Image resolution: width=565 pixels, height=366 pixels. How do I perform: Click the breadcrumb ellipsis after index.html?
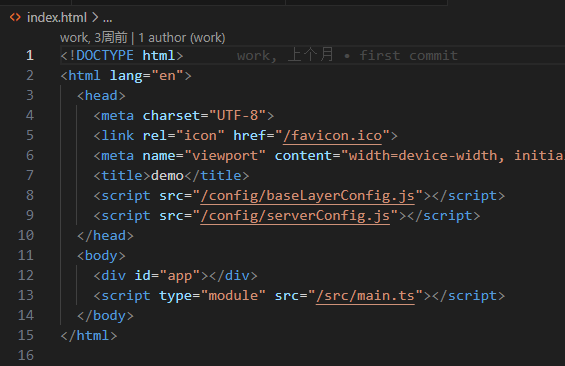point(107,18)
